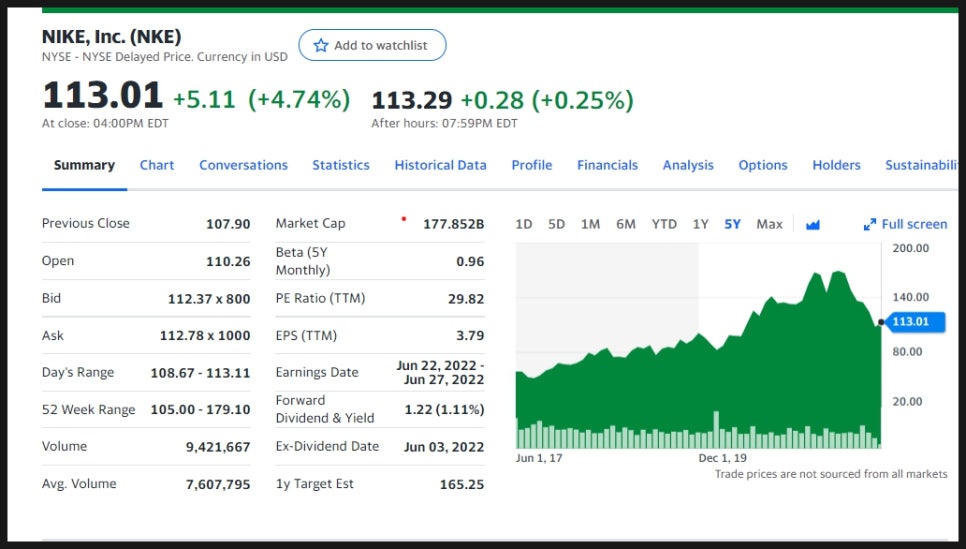Open the Conversations tab
The width and height of the screenshot is (966, 549).
tap(243, 165)
